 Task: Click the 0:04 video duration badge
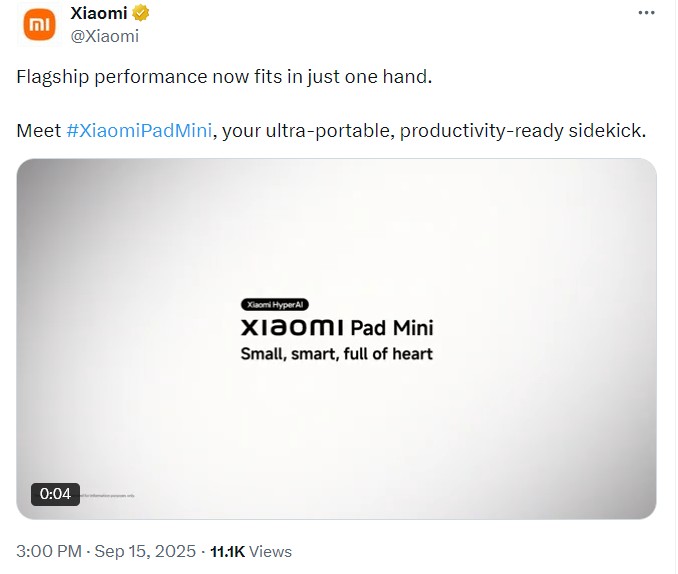[55, 494]
